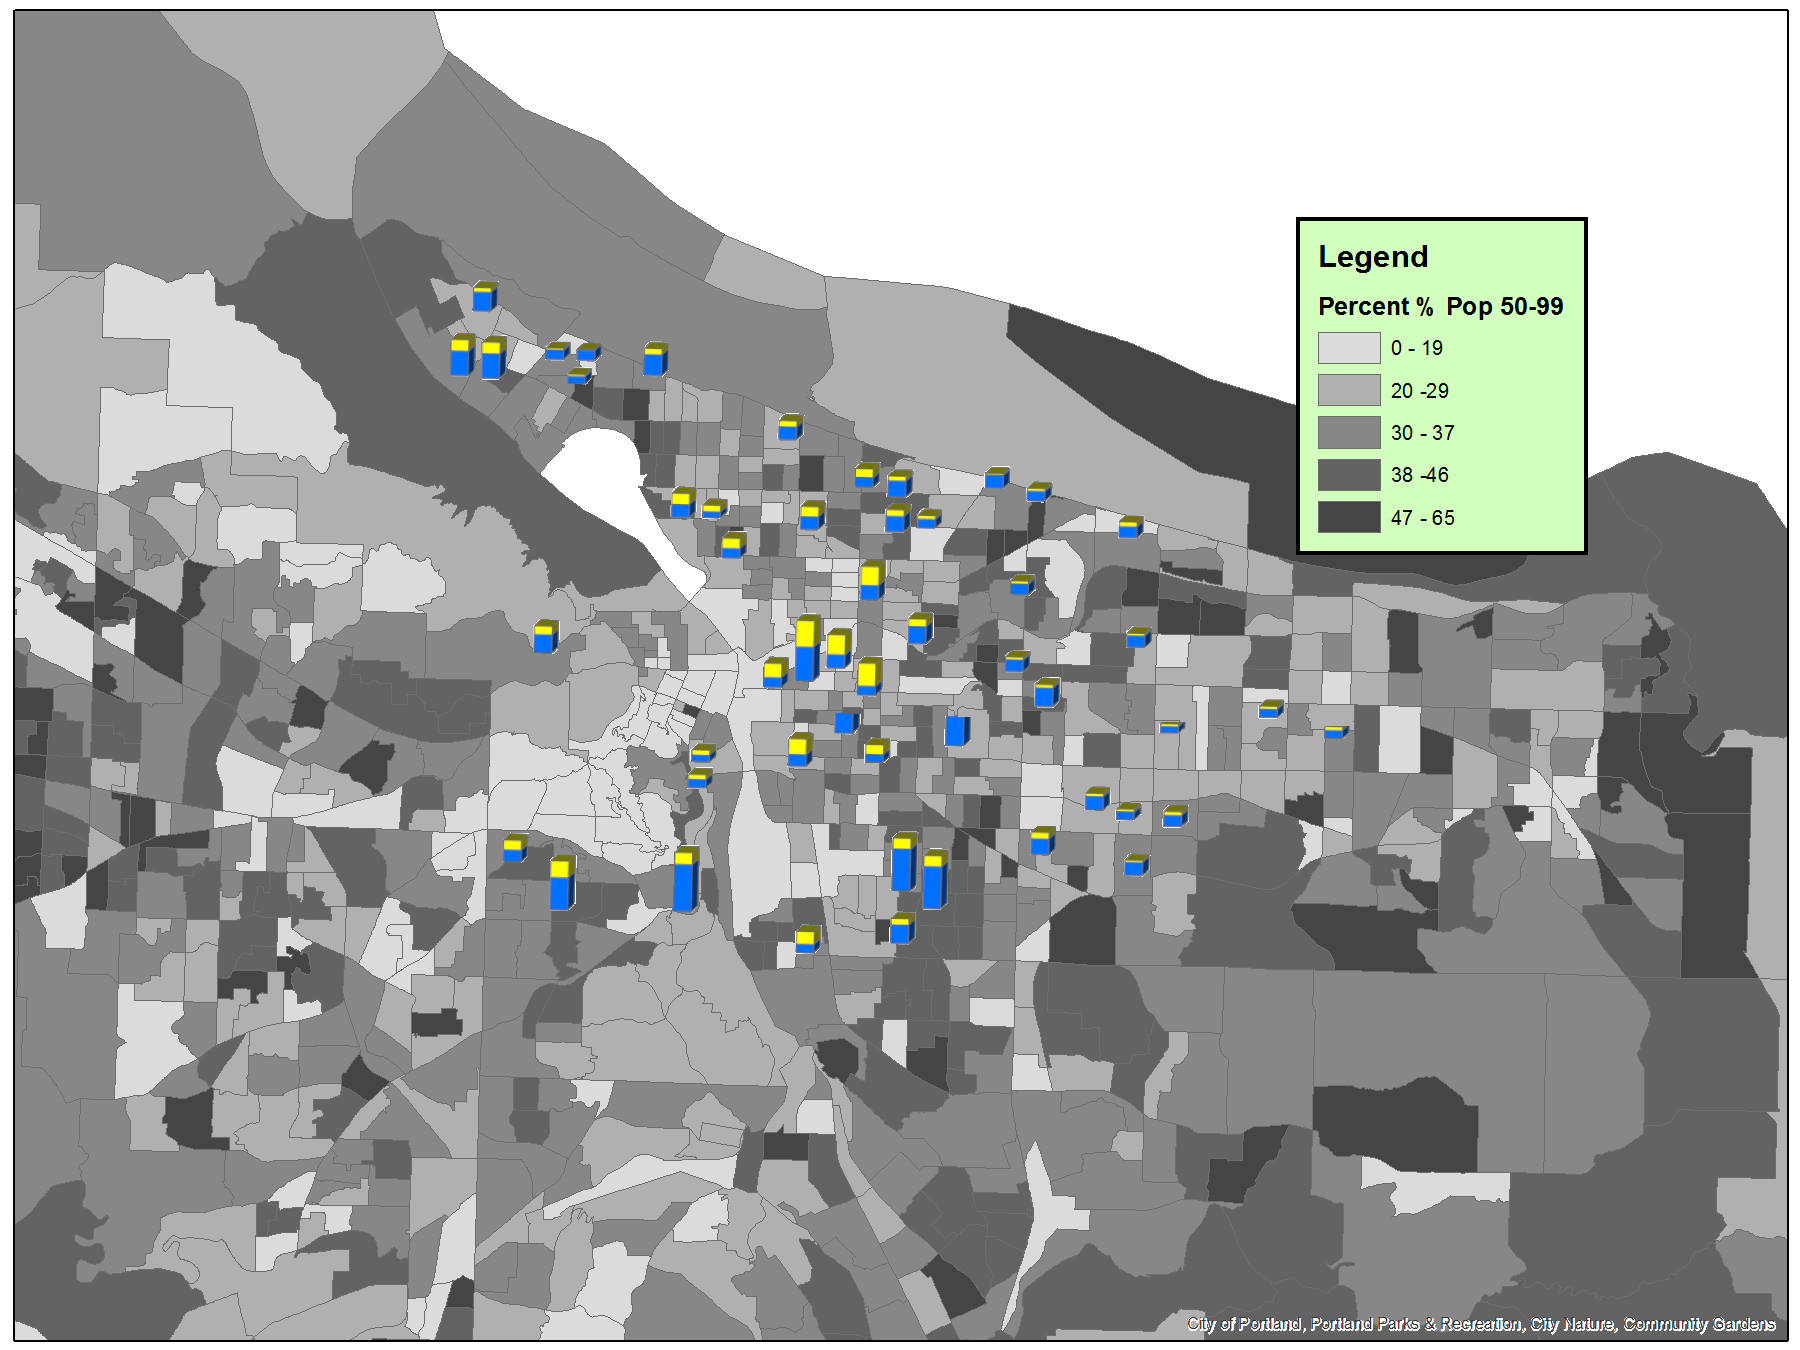Image resolution: width=1800 pixels, height=1350 pixels.
Task: Click the 'Legend' title text
Action: click(1372, 257)
